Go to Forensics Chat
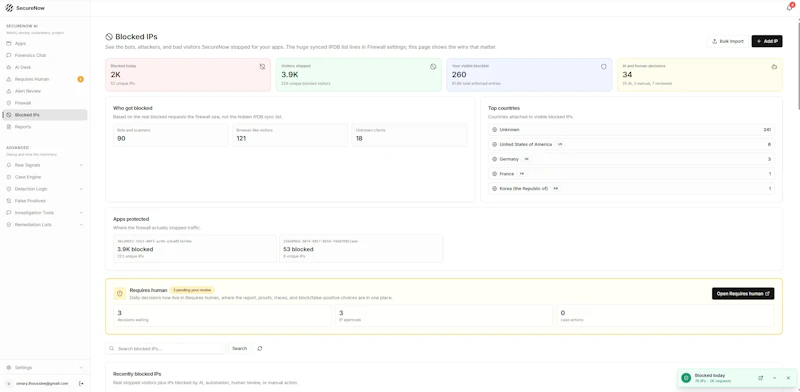 (x=45, y=55)
